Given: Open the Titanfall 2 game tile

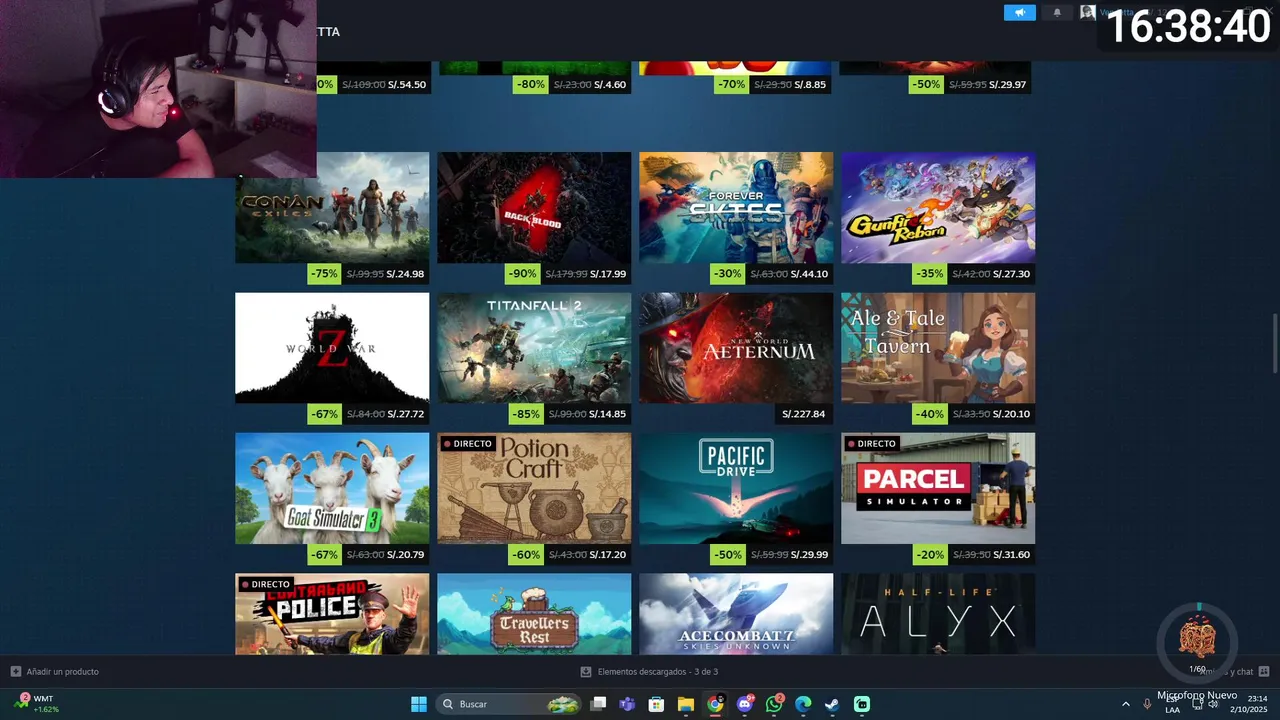Looking at the screenshot, I should click(534, 348).
